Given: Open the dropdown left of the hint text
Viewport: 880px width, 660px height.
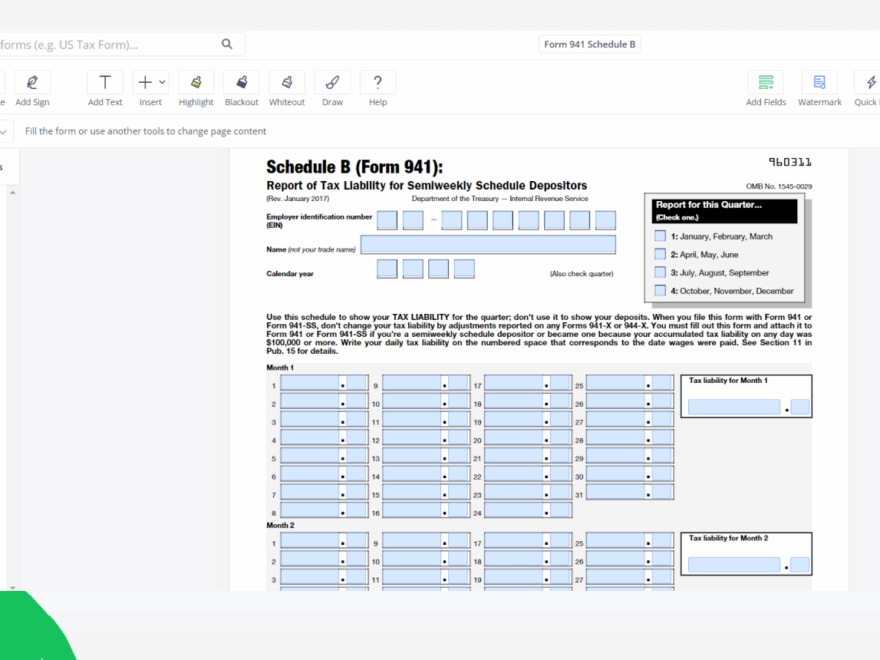Looking at the screenshot, I should (x=4, y=131).
